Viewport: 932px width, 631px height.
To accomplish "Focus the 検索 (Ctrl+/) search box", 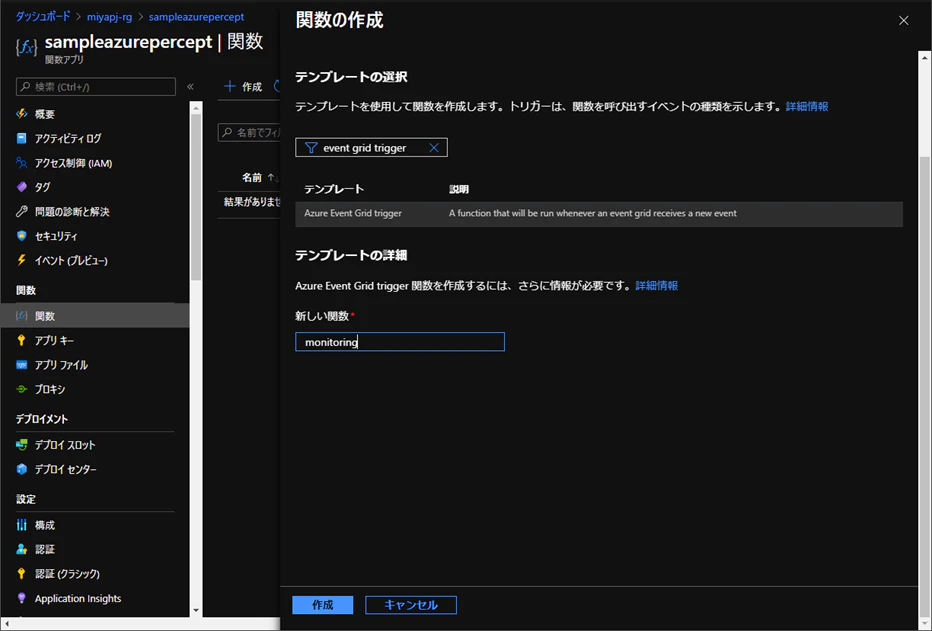I will pyautogui.click(x=96, y=87).
